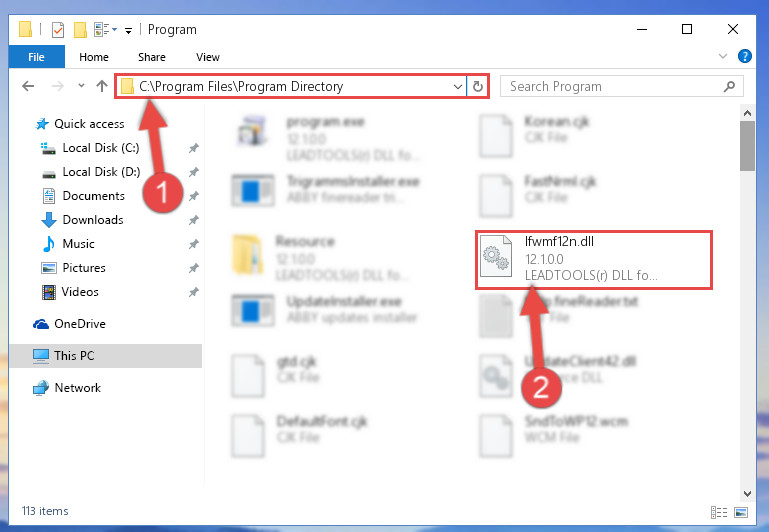The height and width of the screenshot is (532, 769).
Task: Click the scrollbar up arrow
Action: pos(747,113)
